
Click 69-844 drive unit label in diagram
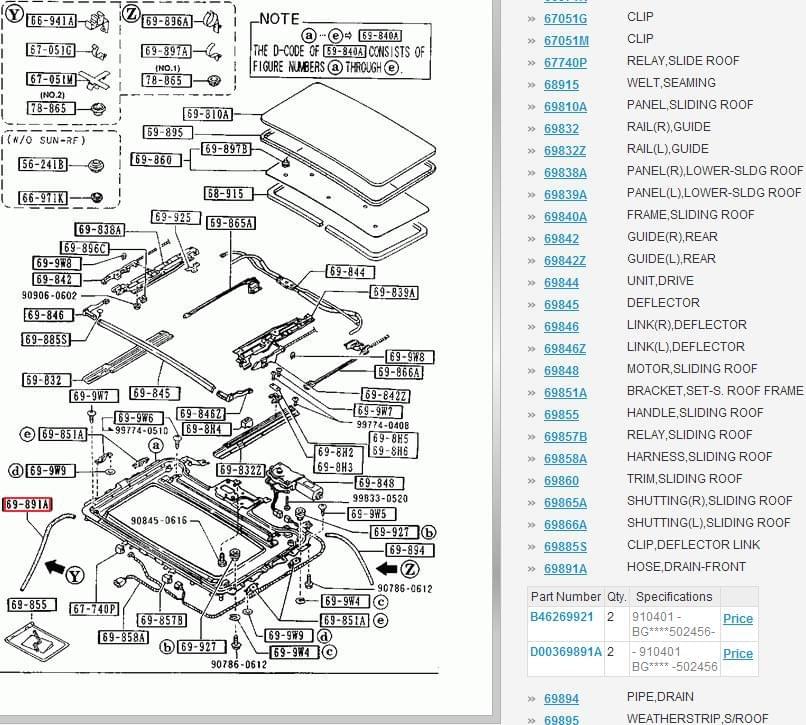click(x=351, y=272)
